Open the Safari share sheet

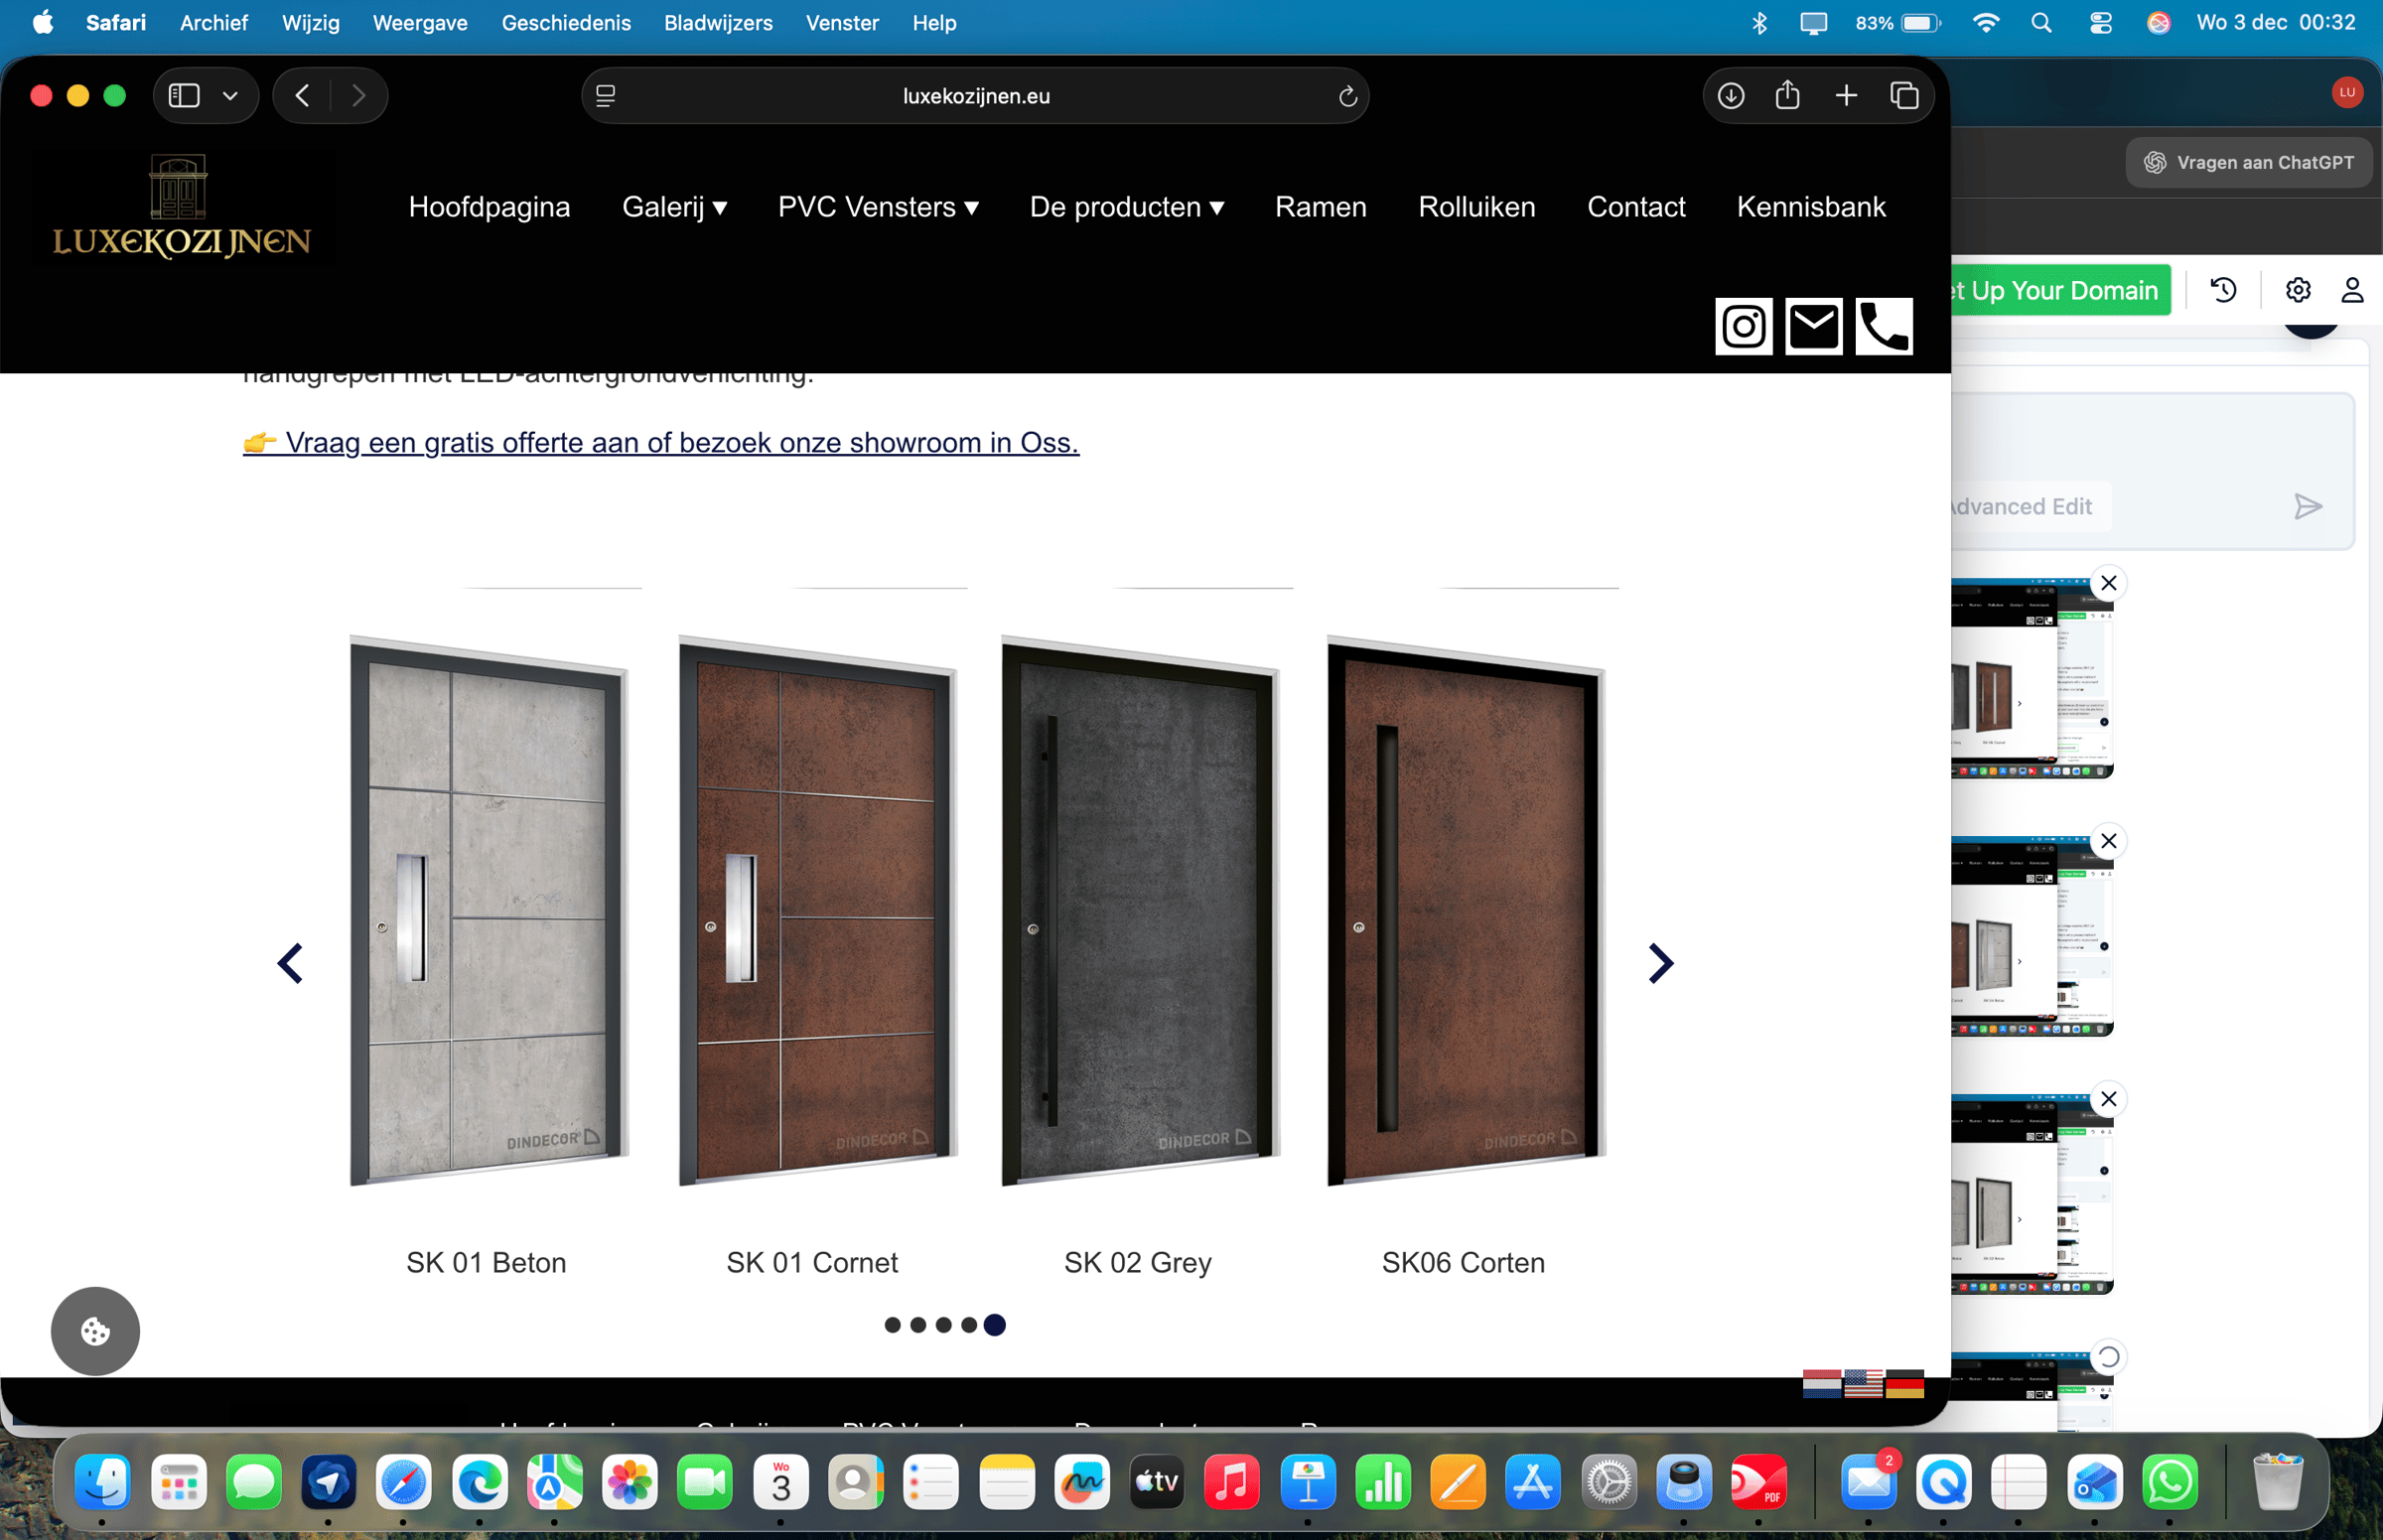click(x=1787, y=95)
